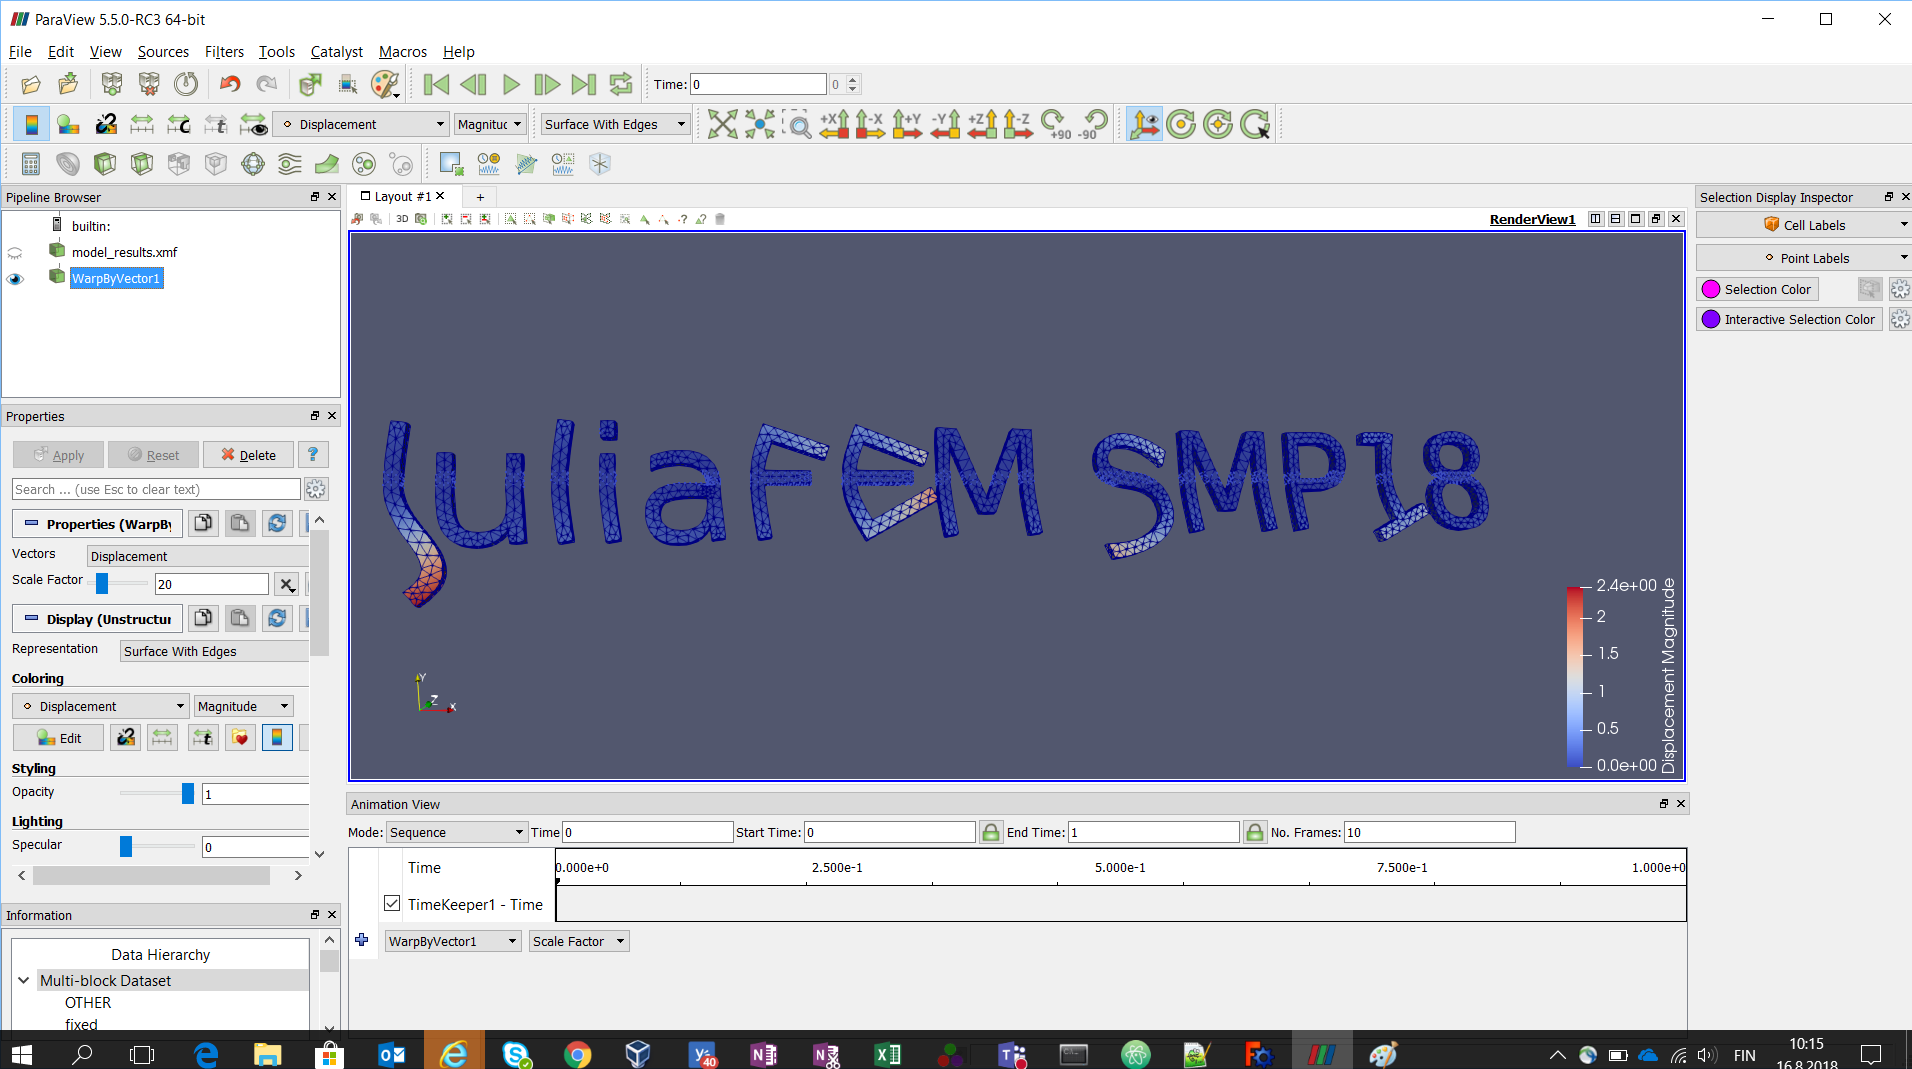Click the Contour filter icon
This screenshot has height=1069, width=1912.
[68, 164]
